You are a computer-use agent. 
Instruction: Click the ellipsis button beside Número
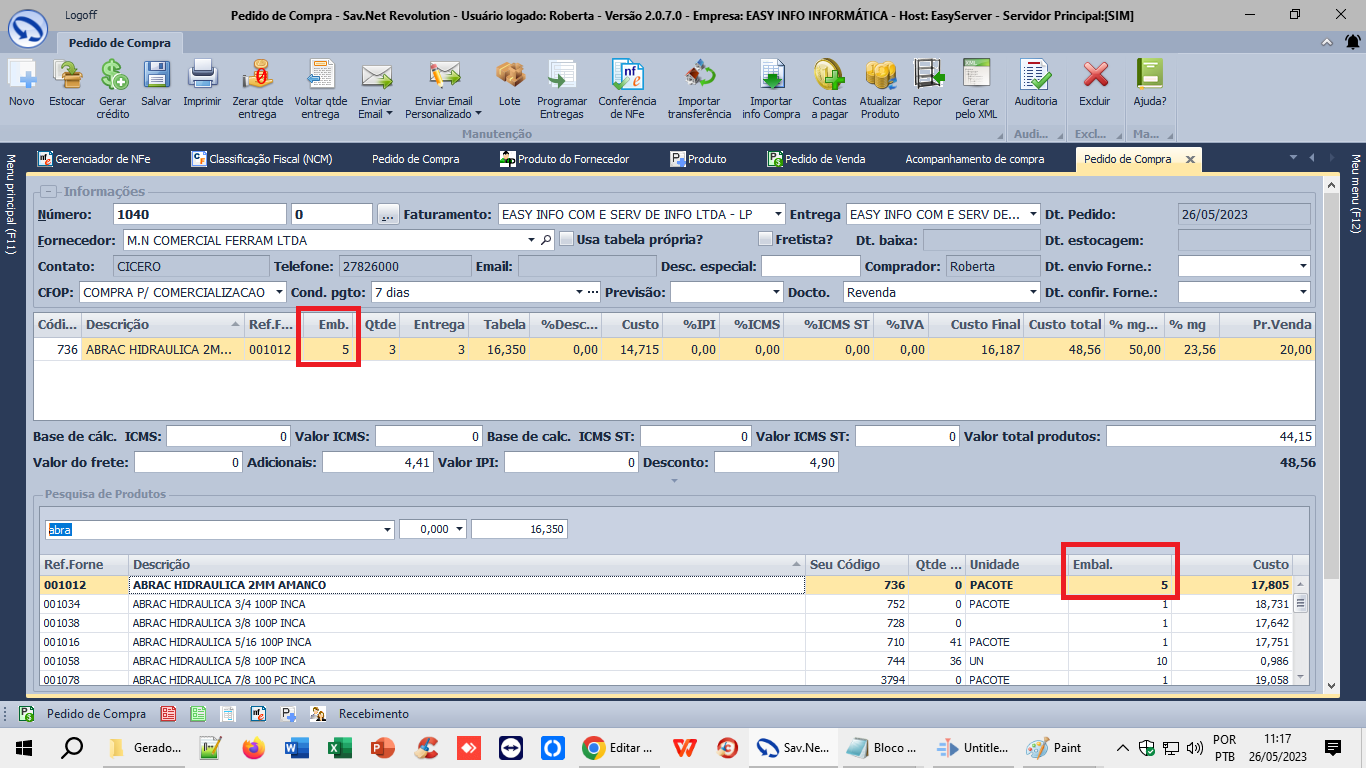click(x=388, y=215)
